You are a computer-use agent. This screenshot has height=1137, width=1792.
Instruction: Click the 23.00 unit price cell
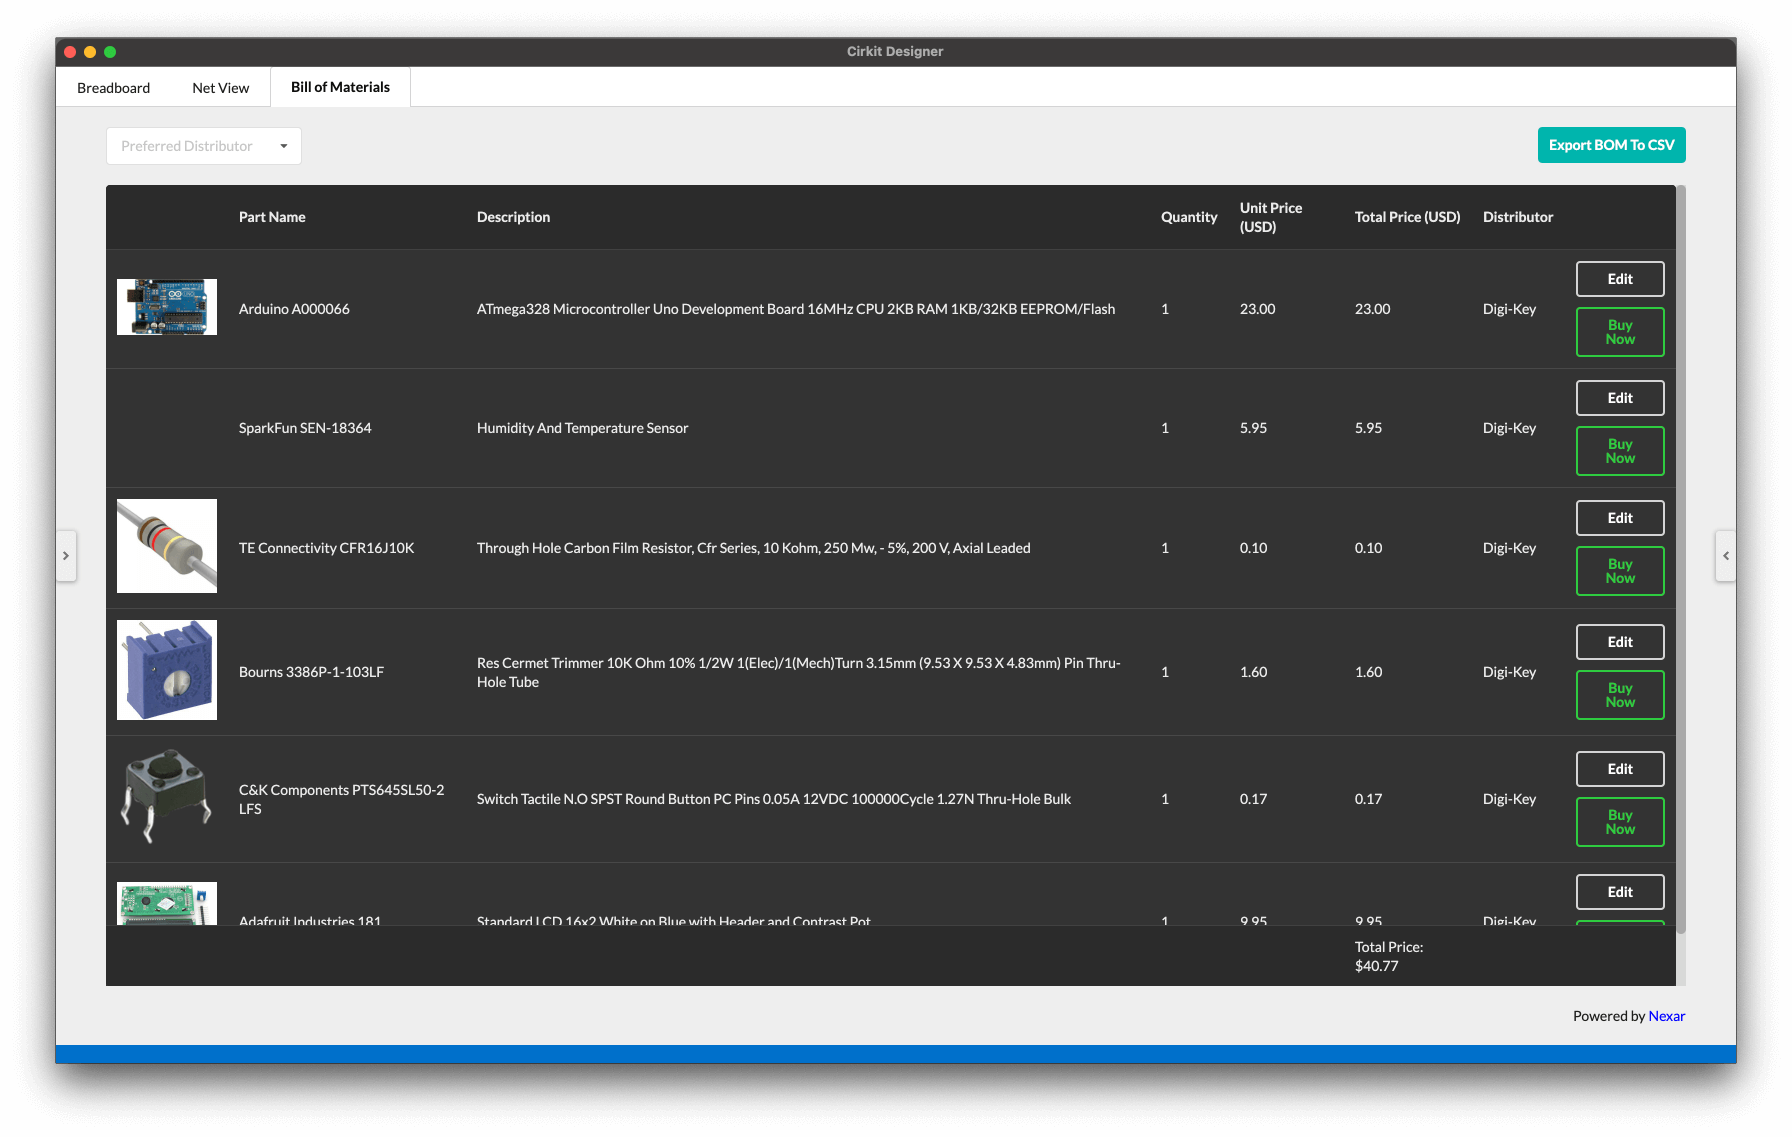(x=1257, y=309)
